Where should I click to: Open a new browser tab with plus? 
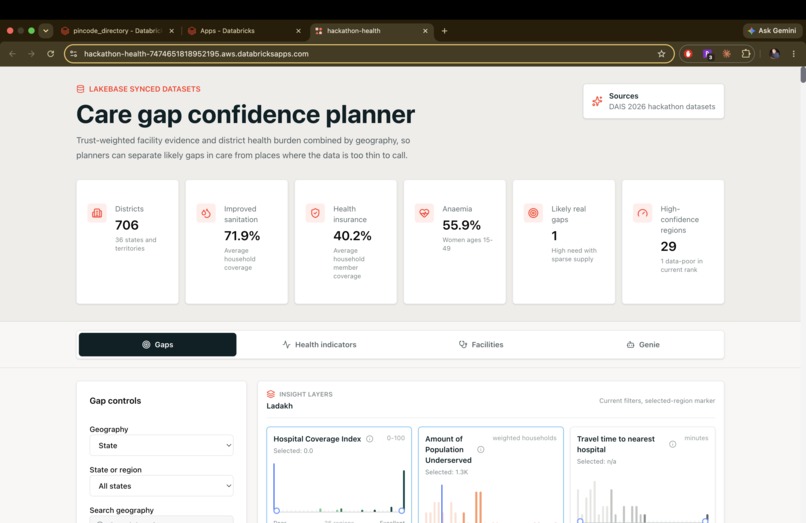445,31
